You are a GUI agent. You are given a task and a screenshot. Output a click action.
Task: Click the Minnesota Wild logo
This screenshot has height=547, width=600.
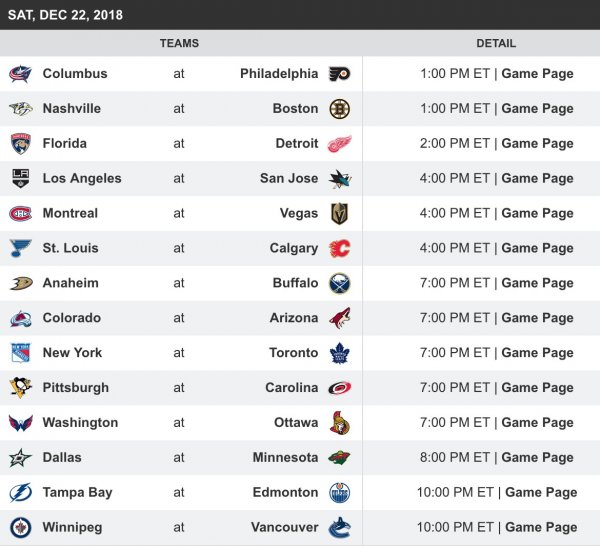(x=340, y=458)
